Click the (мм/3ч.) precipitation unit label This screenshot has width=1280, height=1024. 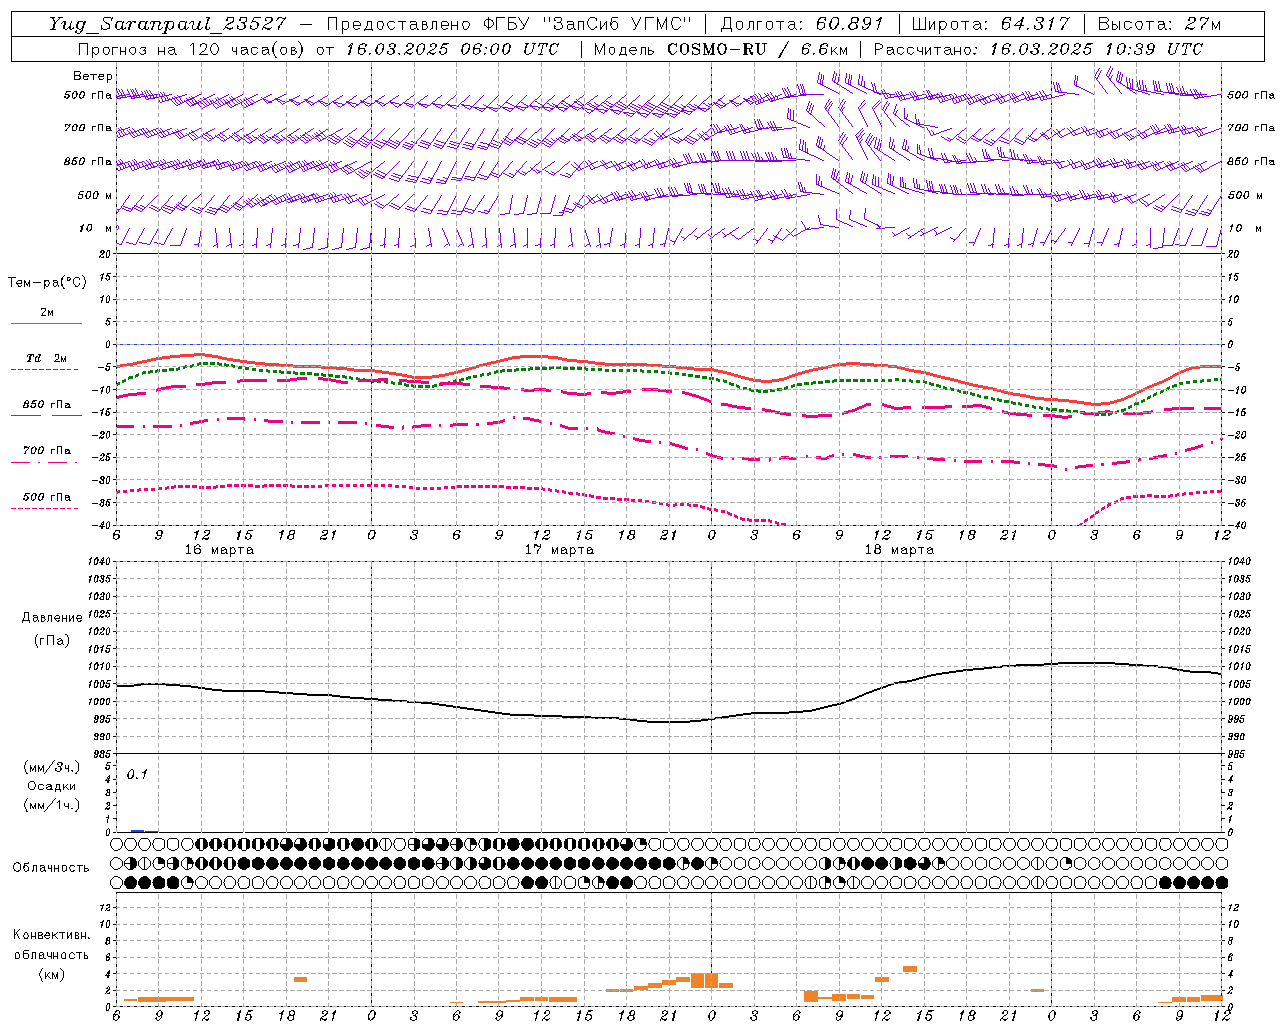52,767
